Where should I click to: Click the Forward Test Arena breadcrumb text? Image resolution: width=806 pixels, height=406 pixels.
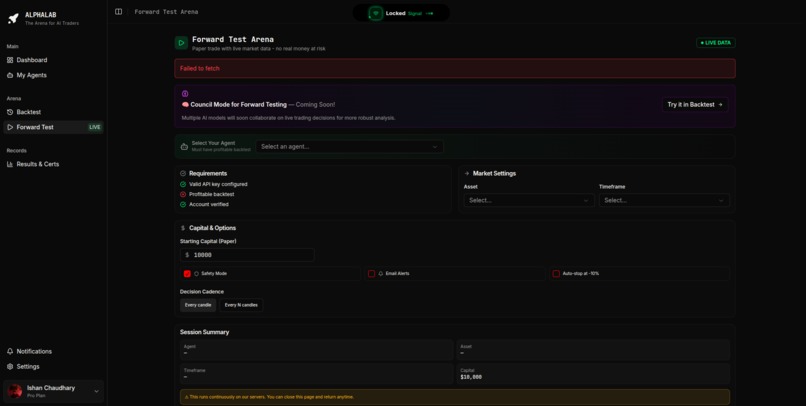166,12
